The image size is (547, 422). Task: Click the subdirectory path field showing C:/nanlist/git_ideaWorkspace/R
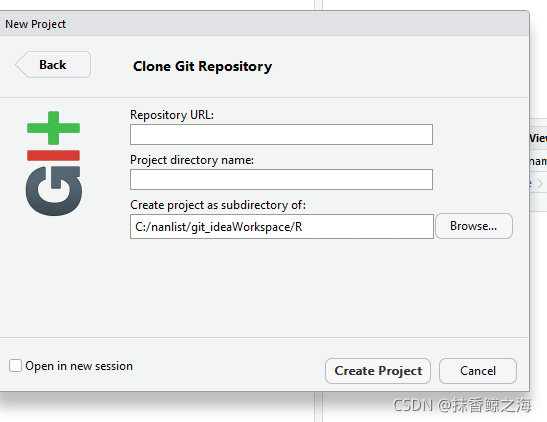pyautogui.click(x=282, y=227)
